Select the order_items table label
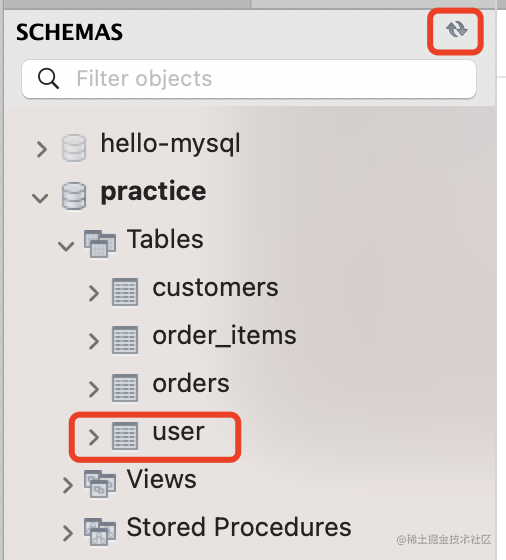506x560 pixels. click(224, 336)
